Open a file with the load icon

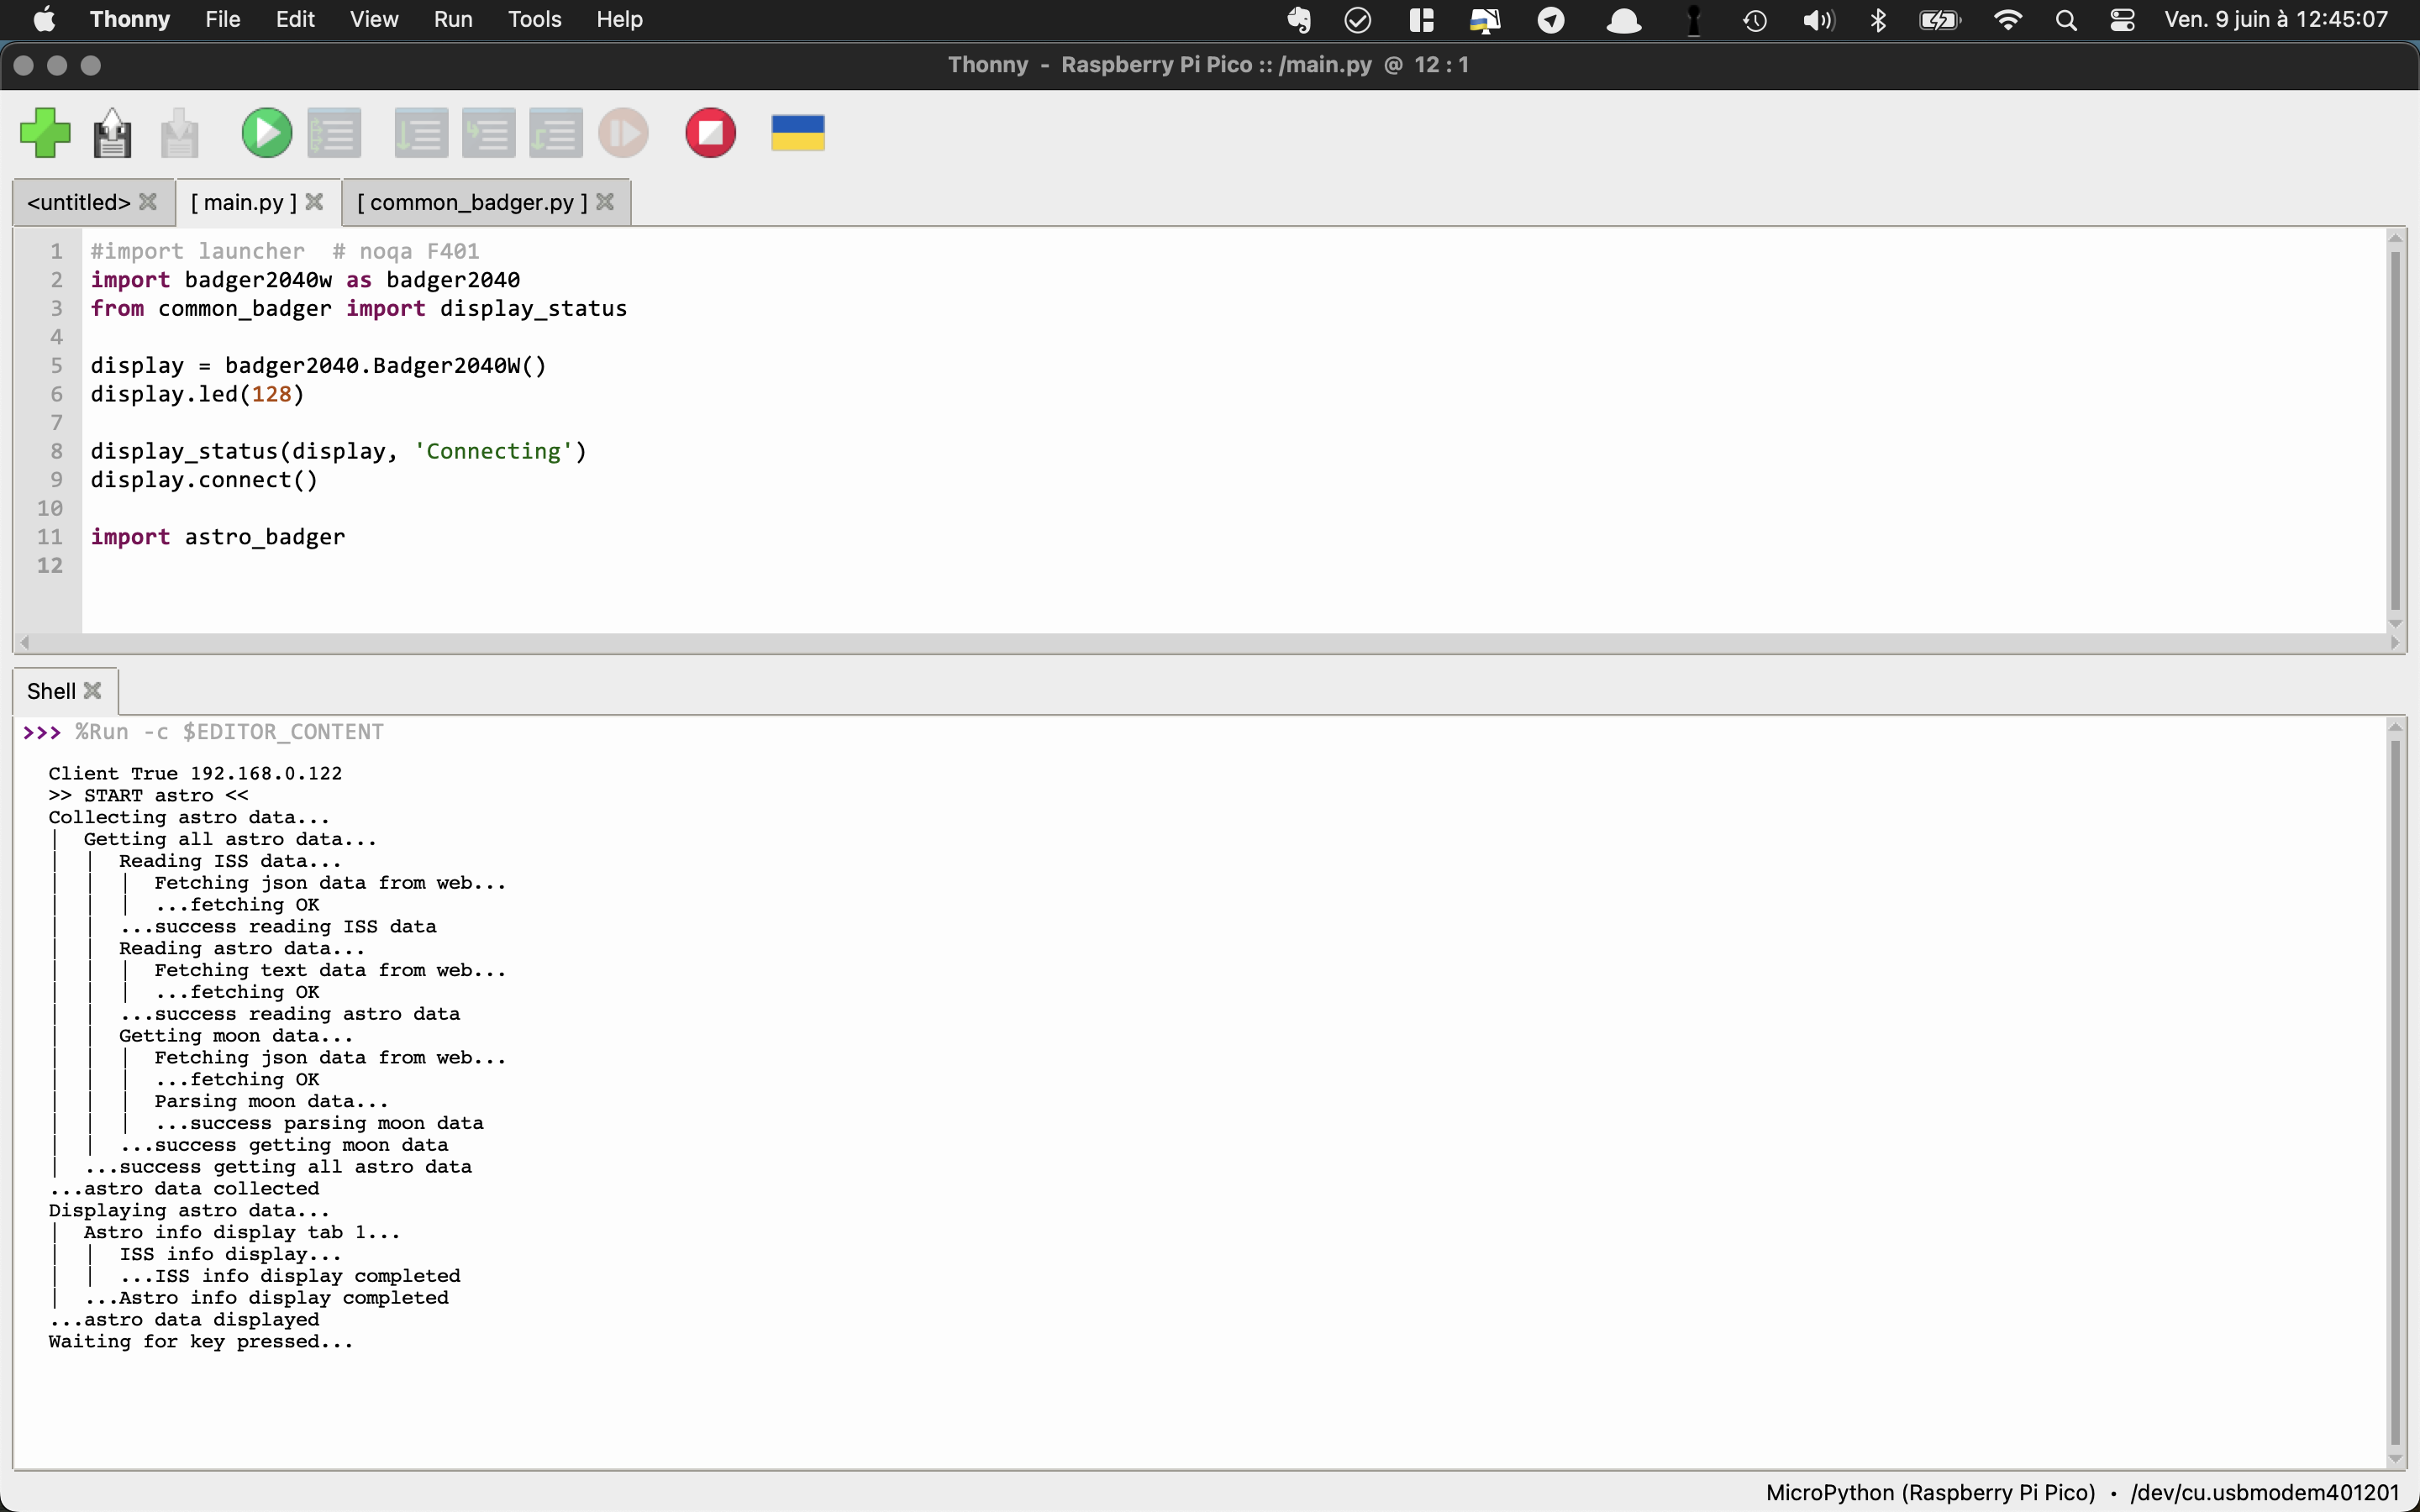[112, 133]
